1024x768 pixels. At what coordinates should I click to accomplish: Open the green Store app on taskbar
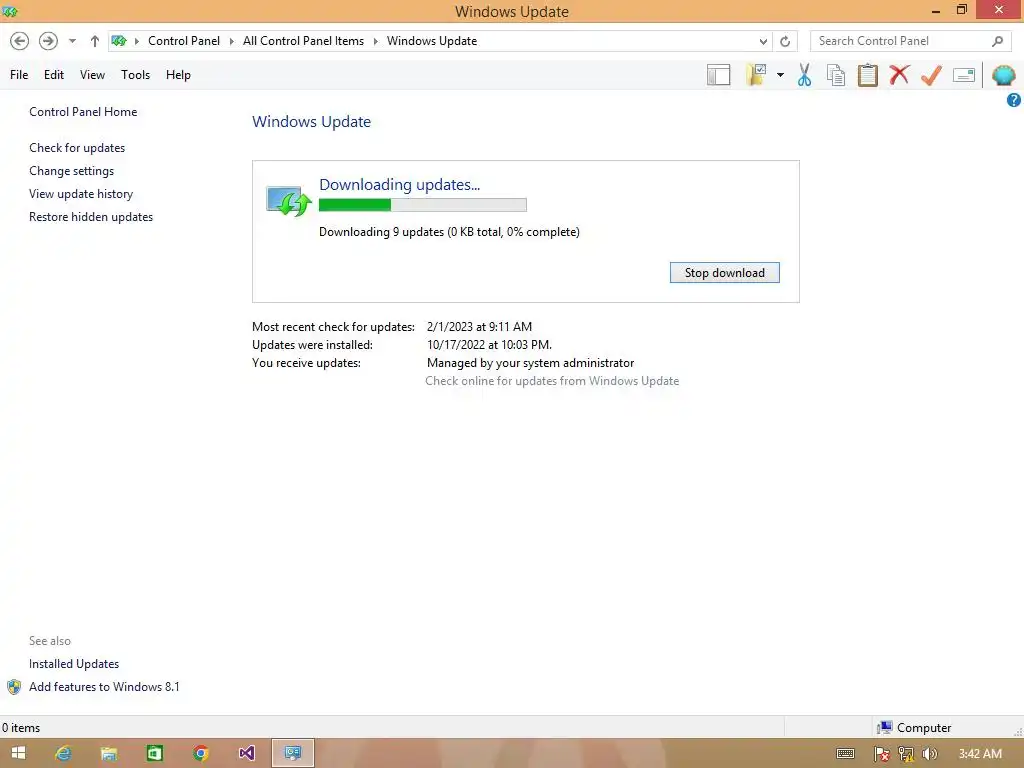155,753
